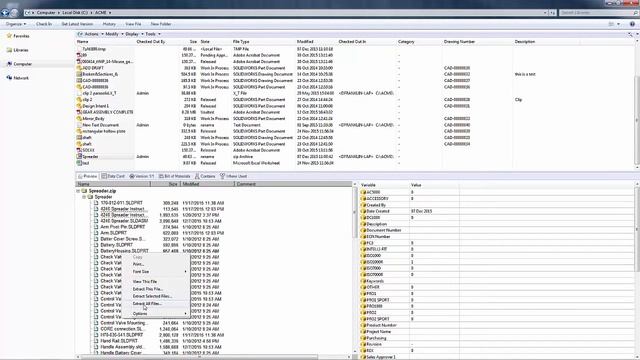Collapse the Spreader folder tree node
This screenshot has width=640, height=360.
(x=84, y=197)
